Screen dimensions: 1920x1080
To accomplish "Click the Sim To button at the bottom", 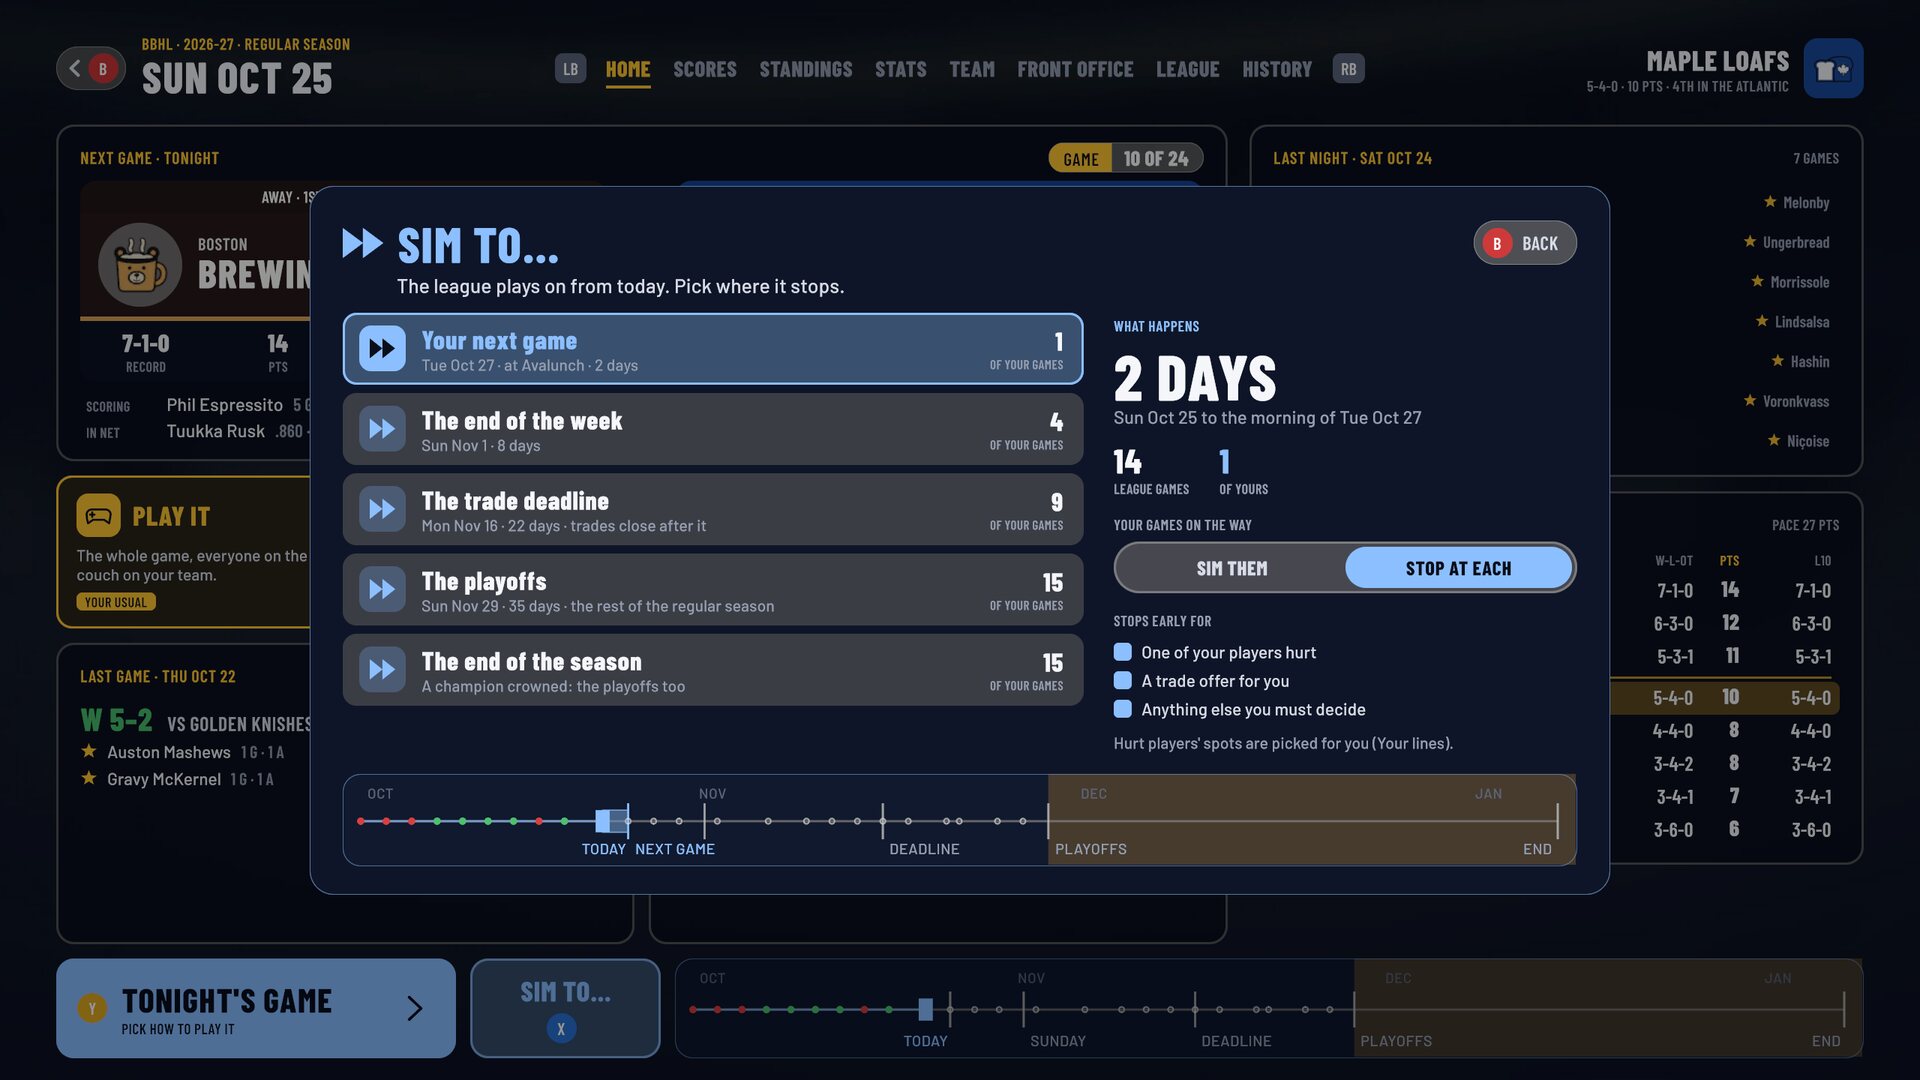I will tap(565, 1008).
